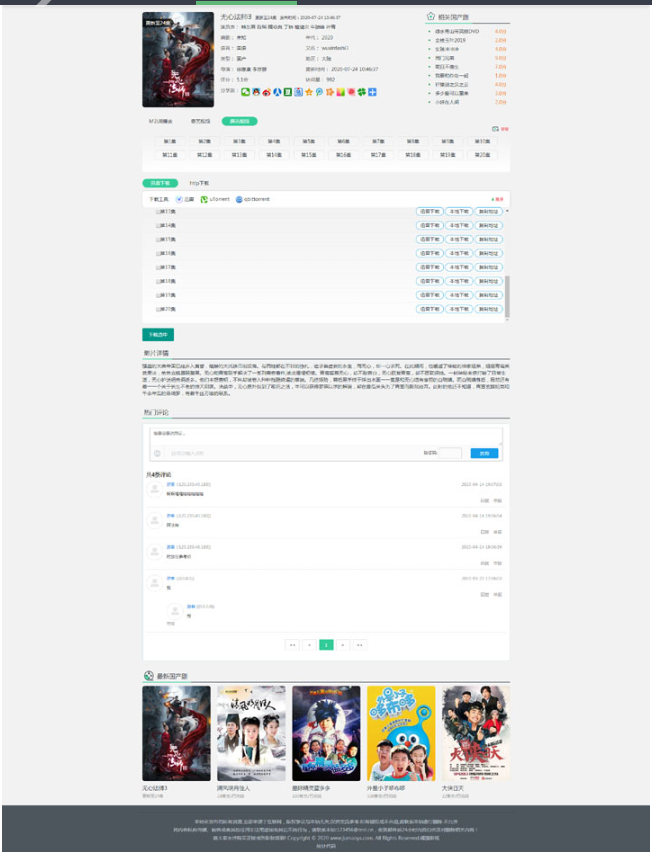Go to the previous comments page

[309, 645]
